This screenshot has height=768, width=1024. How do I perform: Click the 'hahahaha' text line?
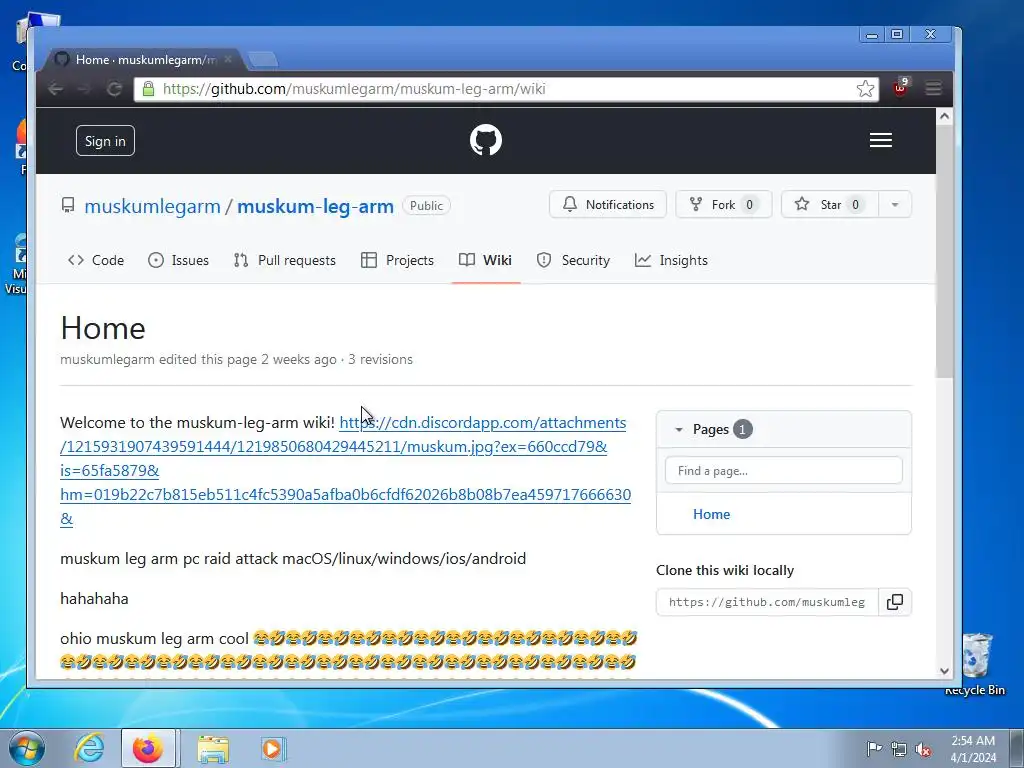(x=94, y=598)
